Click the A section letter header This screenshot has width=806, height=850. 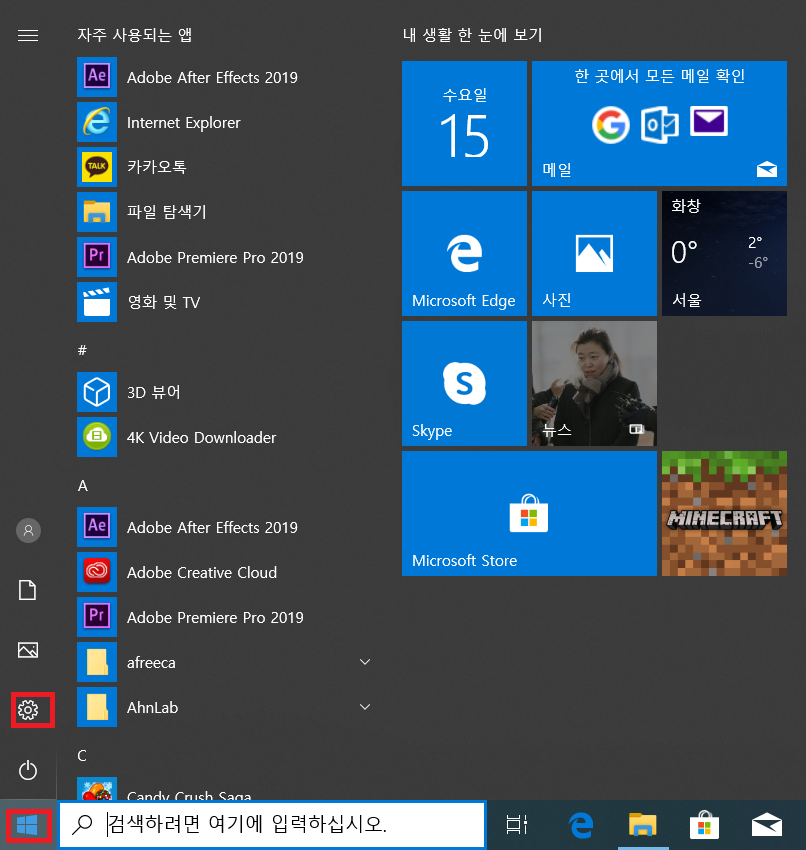82,486
